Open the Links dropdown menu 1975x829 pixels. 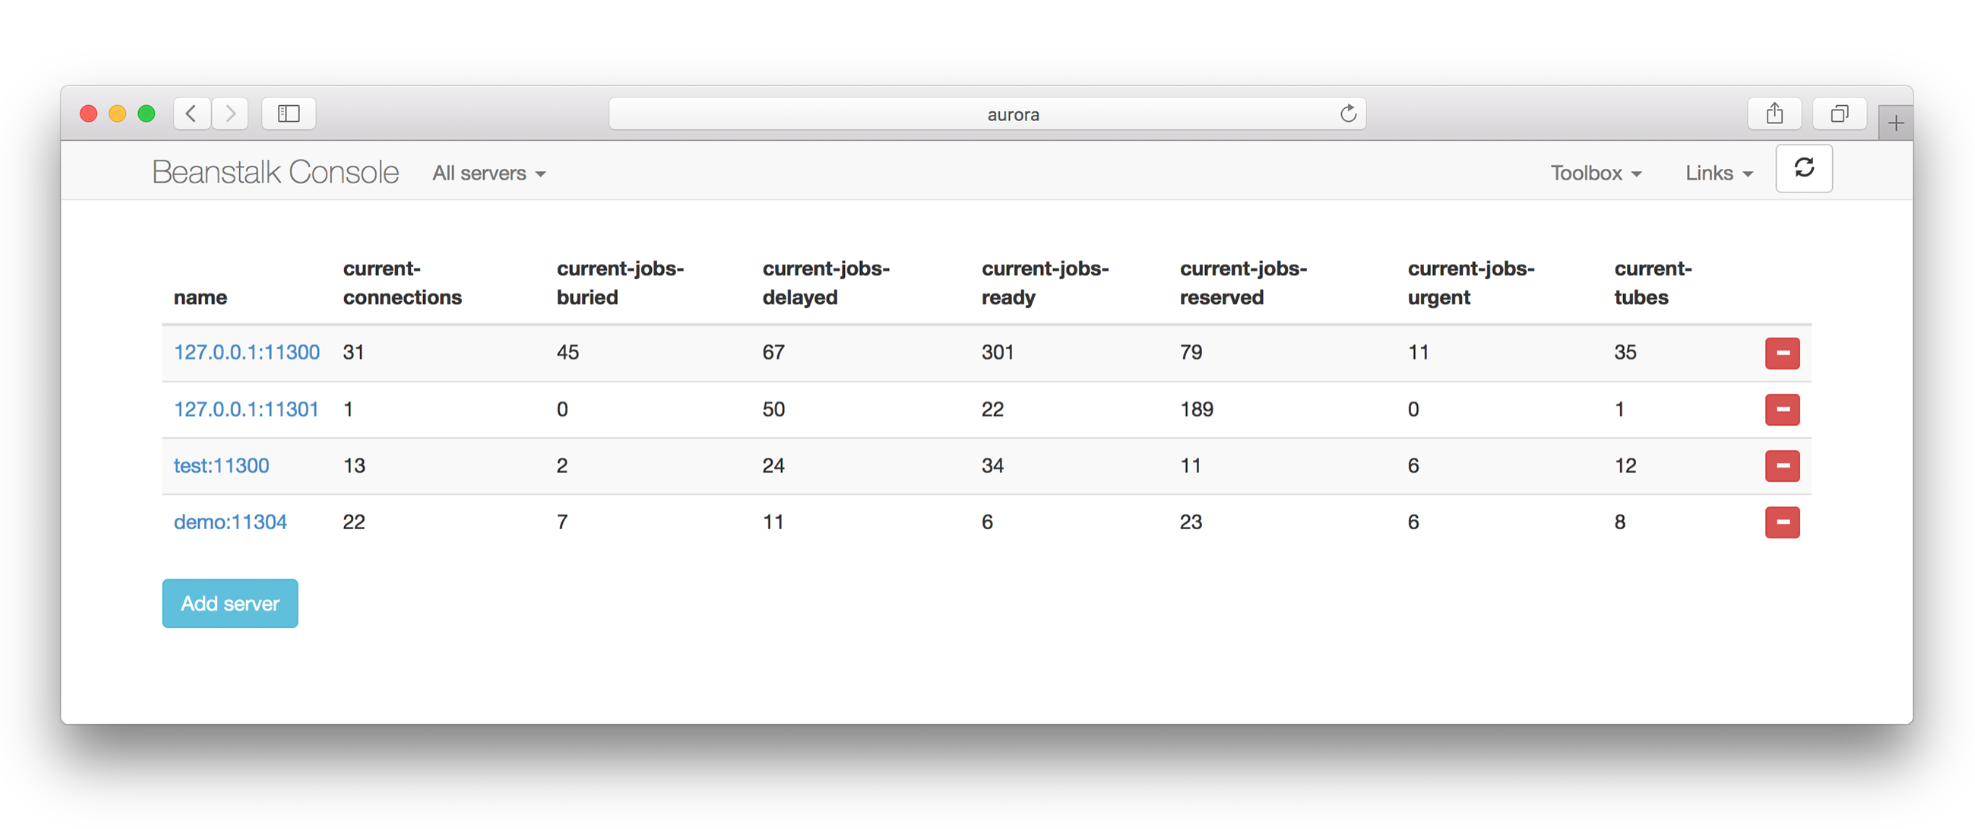(x=1719, y=173)
